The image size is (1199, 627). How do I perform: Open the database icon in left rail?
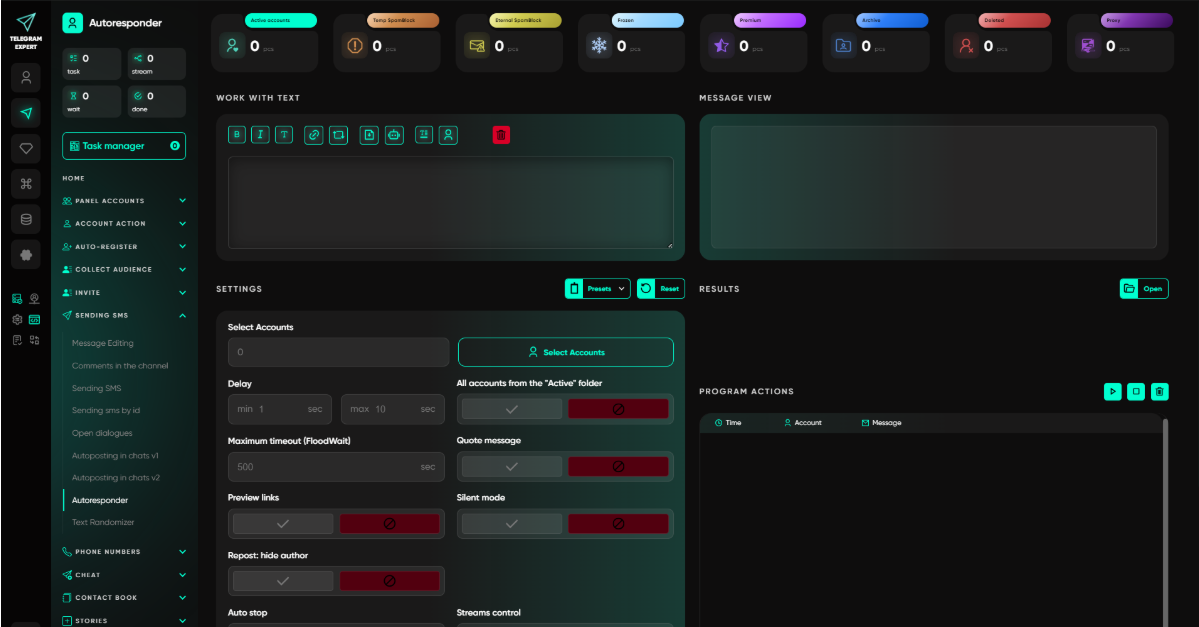tap(26, 219)
